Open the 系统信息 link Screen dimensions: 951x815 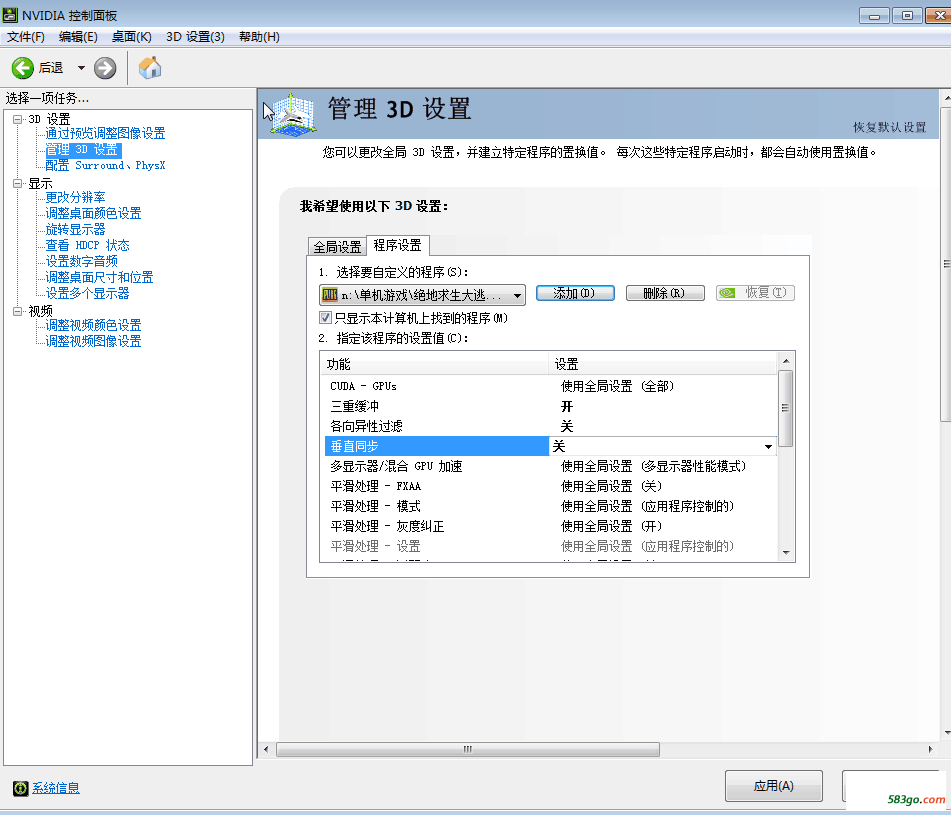coord(56,788)
